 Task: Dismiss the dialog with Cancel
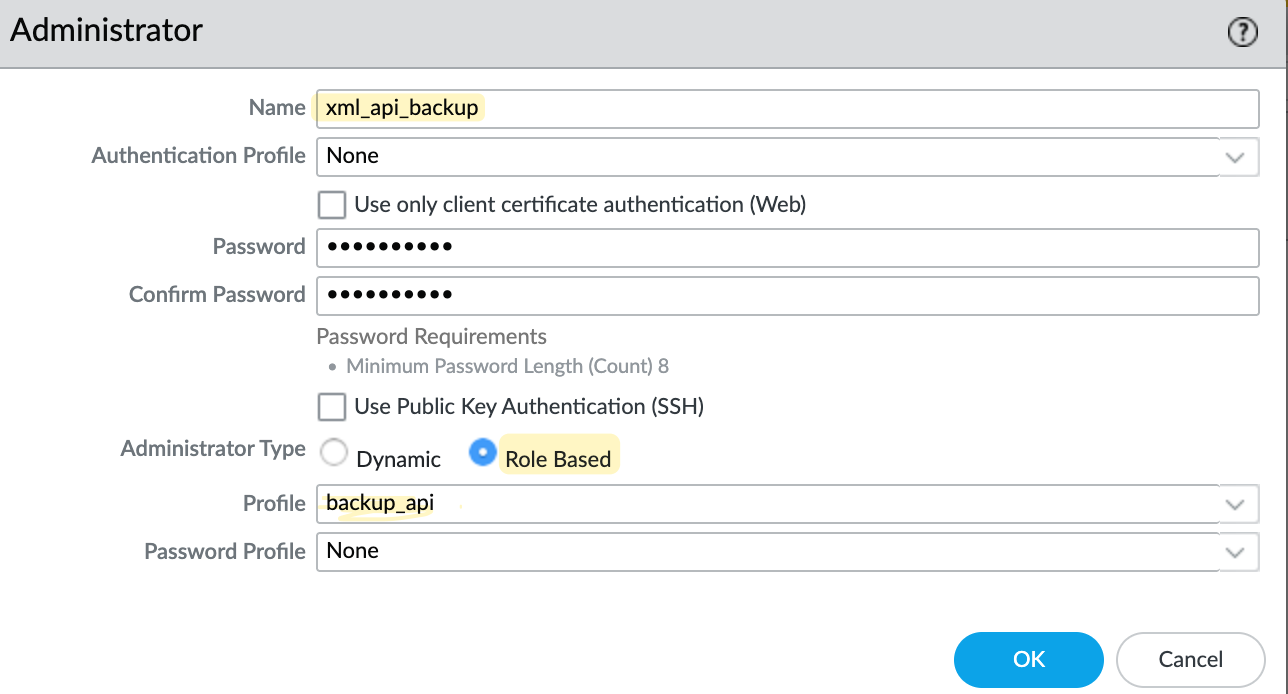click(x=1190, y=659)
